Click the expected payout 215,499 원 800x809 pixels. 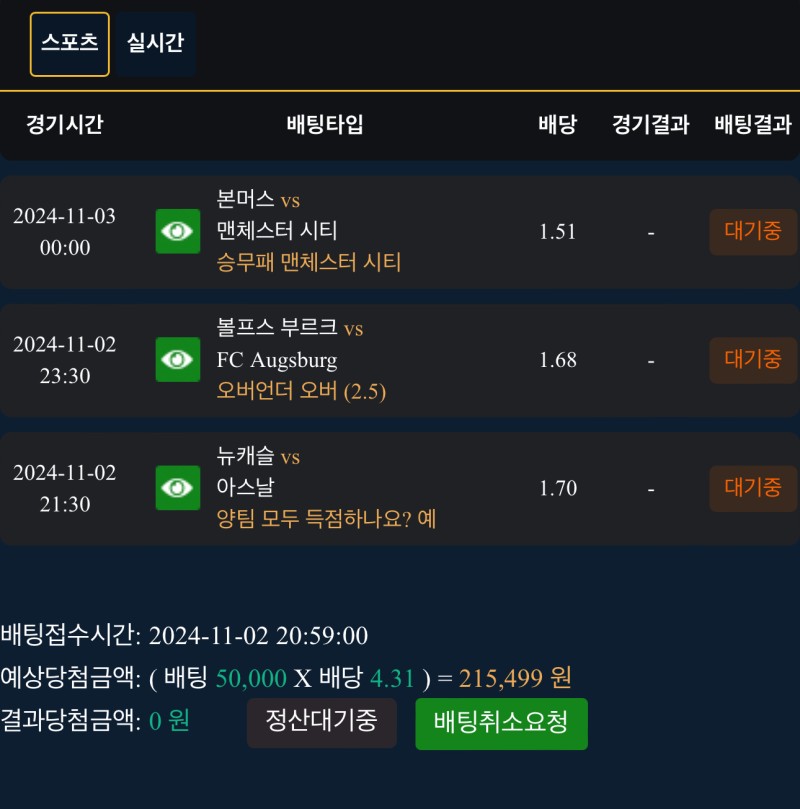coord(515,678)
